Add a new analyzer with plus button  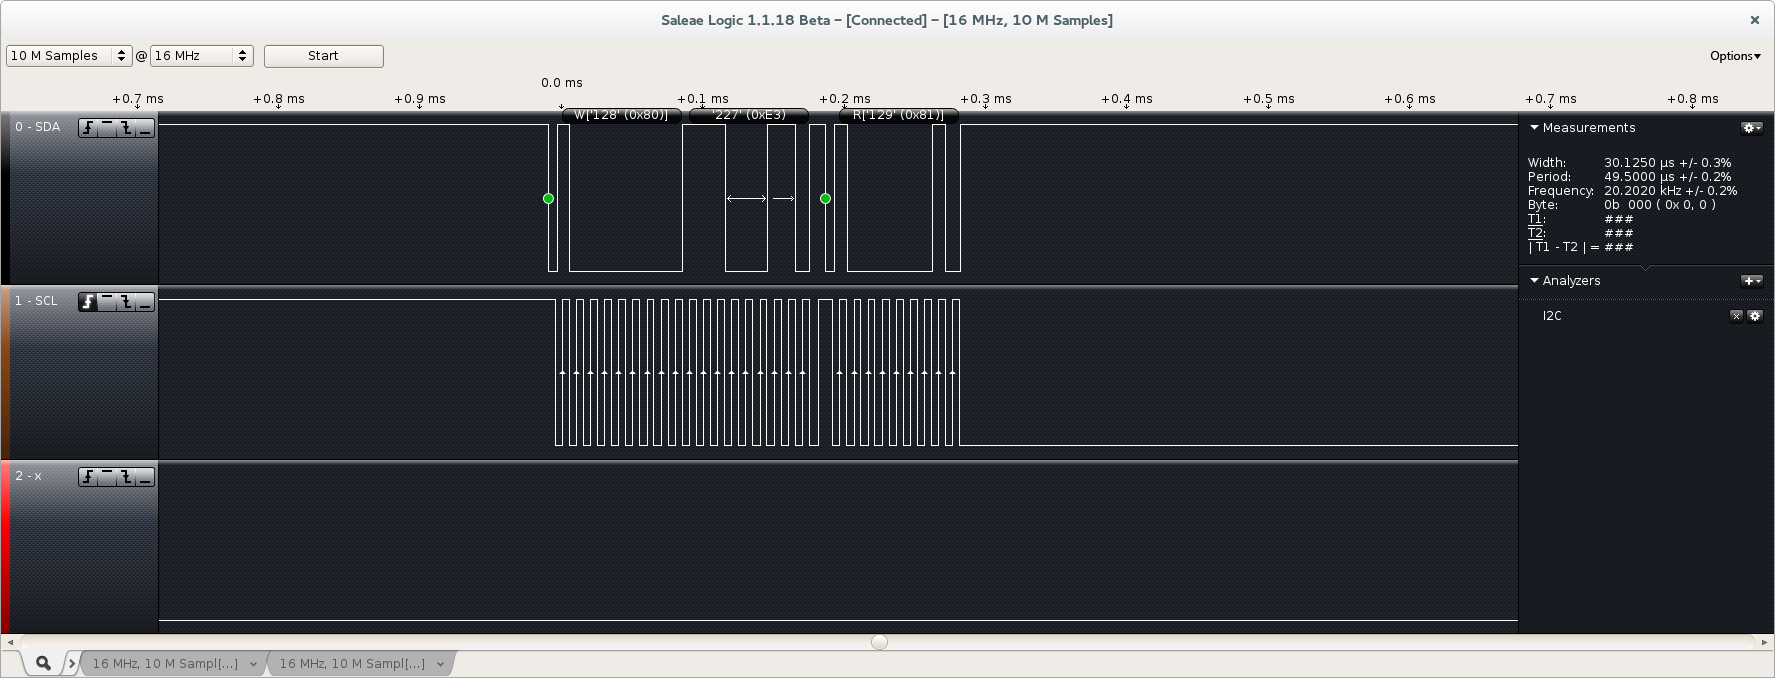(1751, 281)
